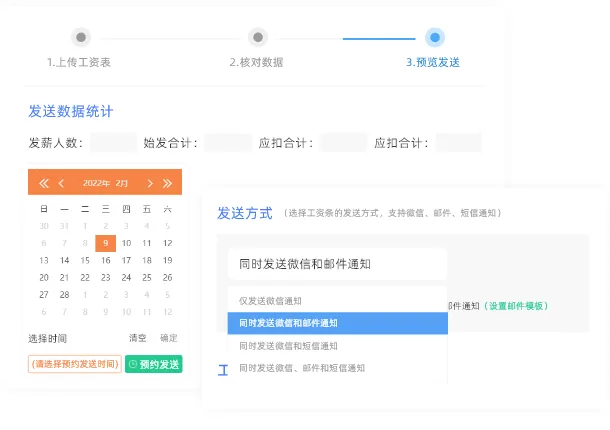Click the 确定 button in calendar
Image resolution: width=610 pixels, height=430 pixels.
[x=168, y=338]
